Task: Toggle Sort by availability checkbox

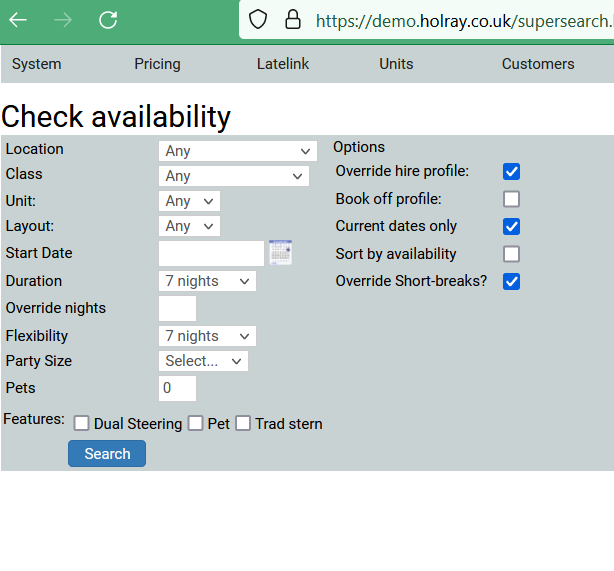Action: click(511, 254)
